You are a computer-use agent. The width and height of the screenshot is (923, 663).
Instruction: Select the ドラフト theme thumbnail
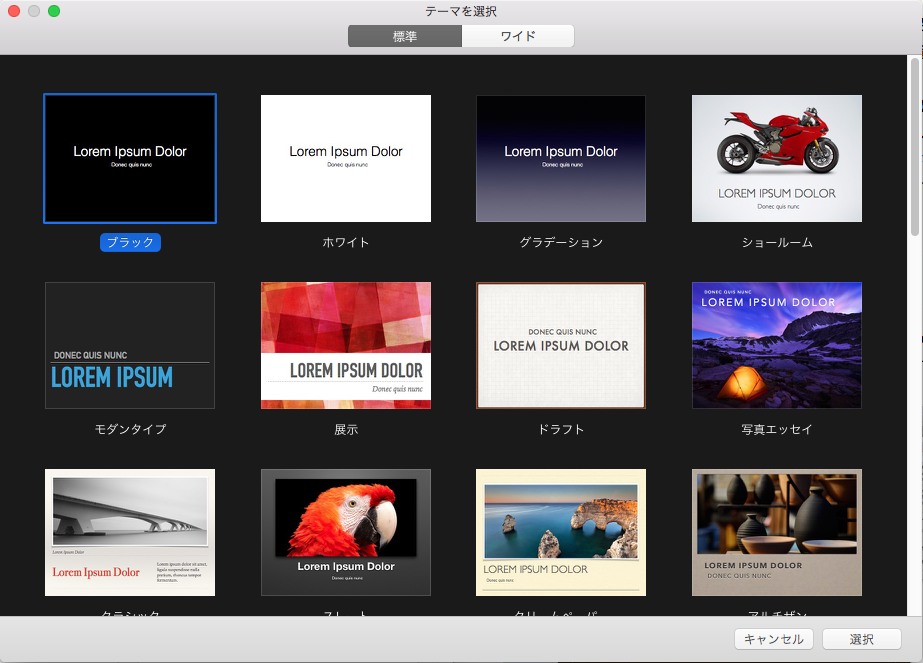pos(560,345)
